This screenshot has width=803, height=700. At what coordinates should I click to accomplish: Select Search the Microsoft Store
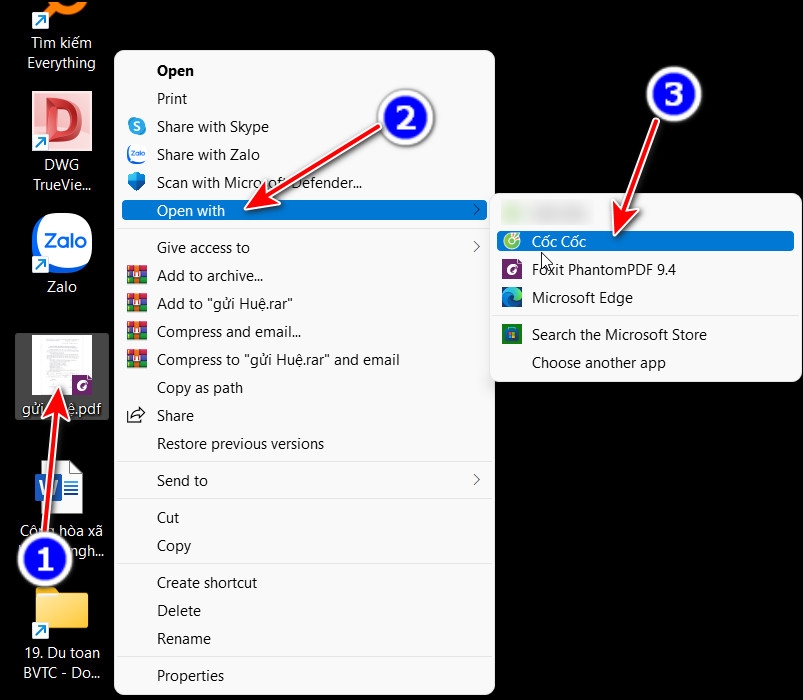pyautogui.click(x=645, y=334)
